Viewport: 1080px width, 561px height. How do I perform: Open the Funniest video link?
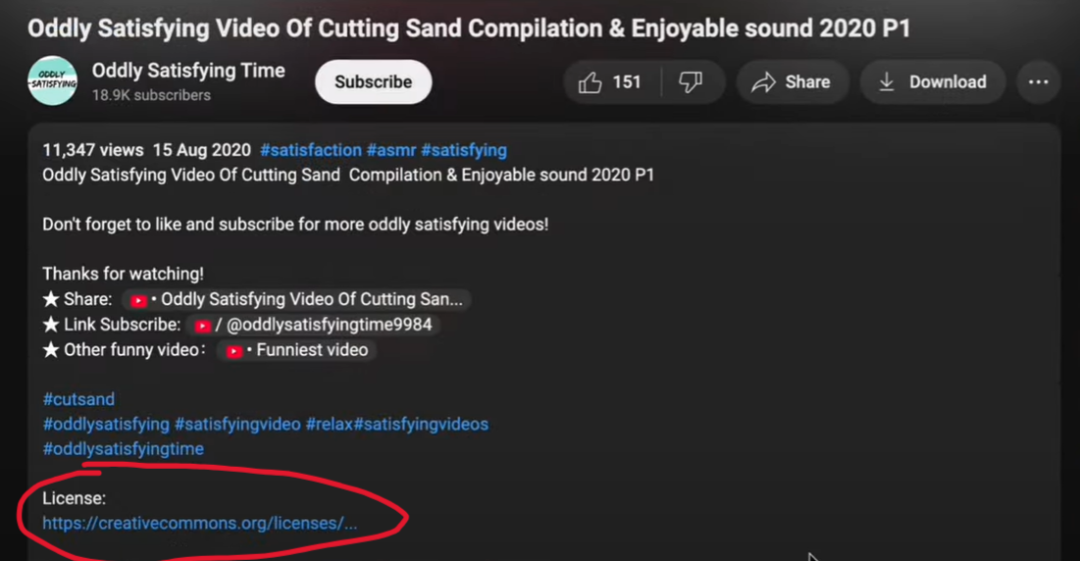pos(298,350)
